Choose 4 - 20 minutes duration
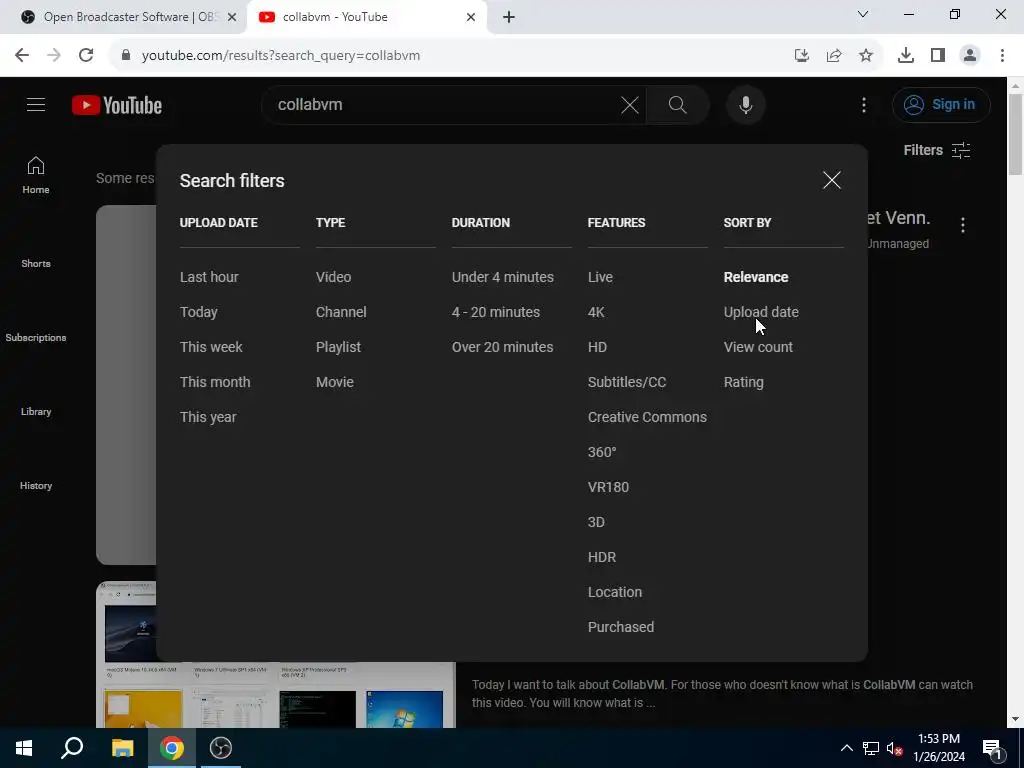The image size is (1024, 768). coord(496,312)
